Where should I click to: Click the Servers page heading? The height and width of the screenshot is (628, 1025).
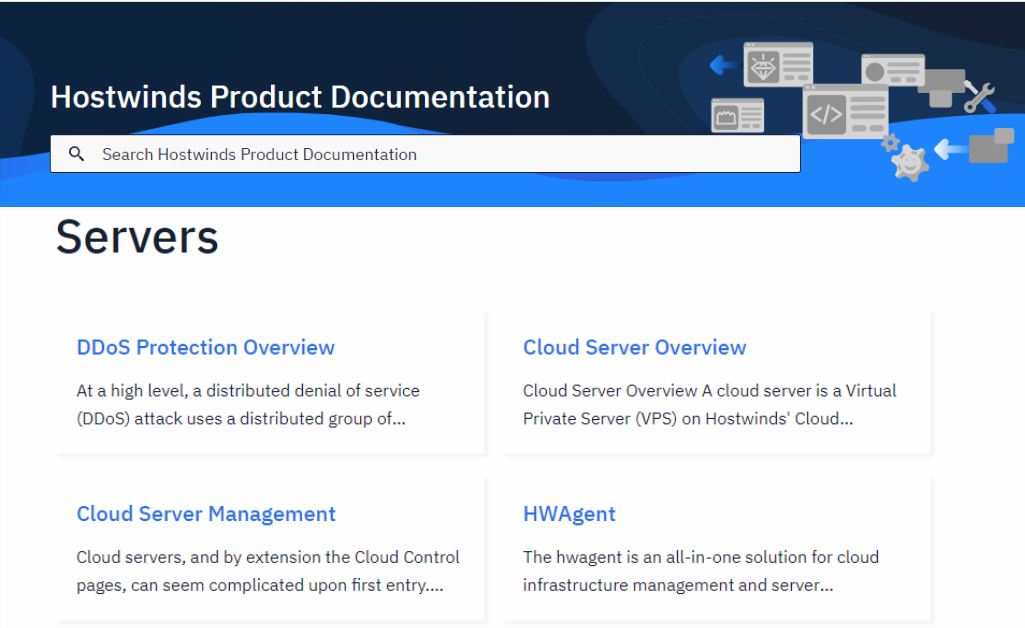[x=137, y=237]
